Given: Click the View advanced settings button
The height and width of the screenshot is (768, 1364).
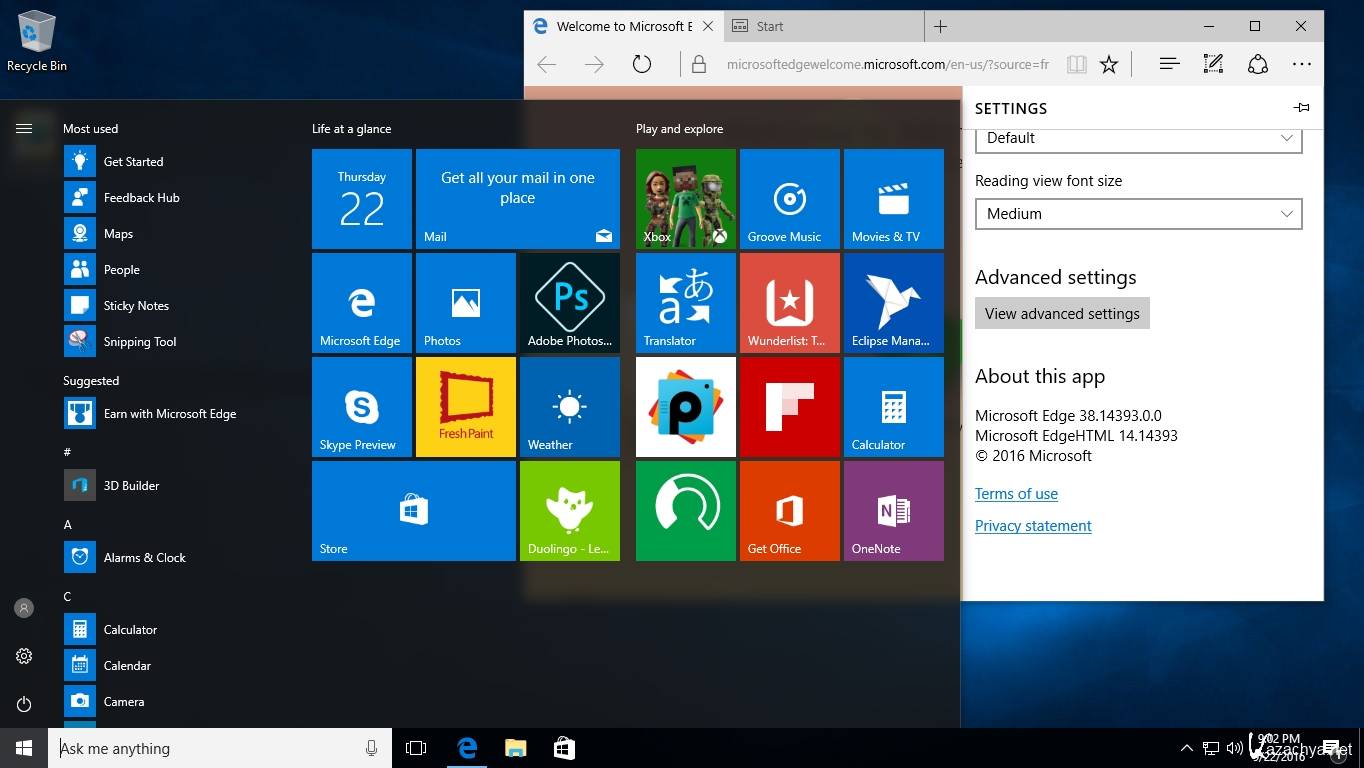Looking at the screenshot, I should pos(1062,313).
